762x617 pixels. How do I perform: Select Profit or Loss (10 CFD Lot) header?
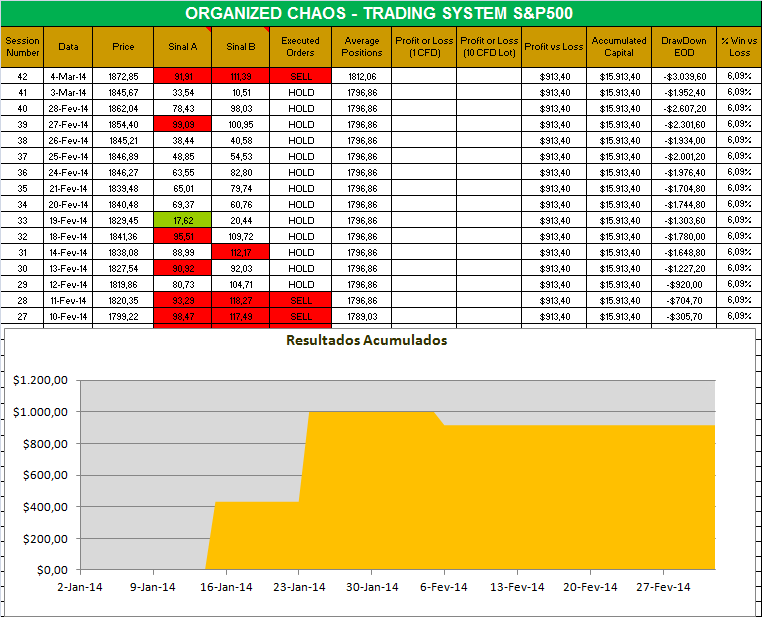point(489,47)
